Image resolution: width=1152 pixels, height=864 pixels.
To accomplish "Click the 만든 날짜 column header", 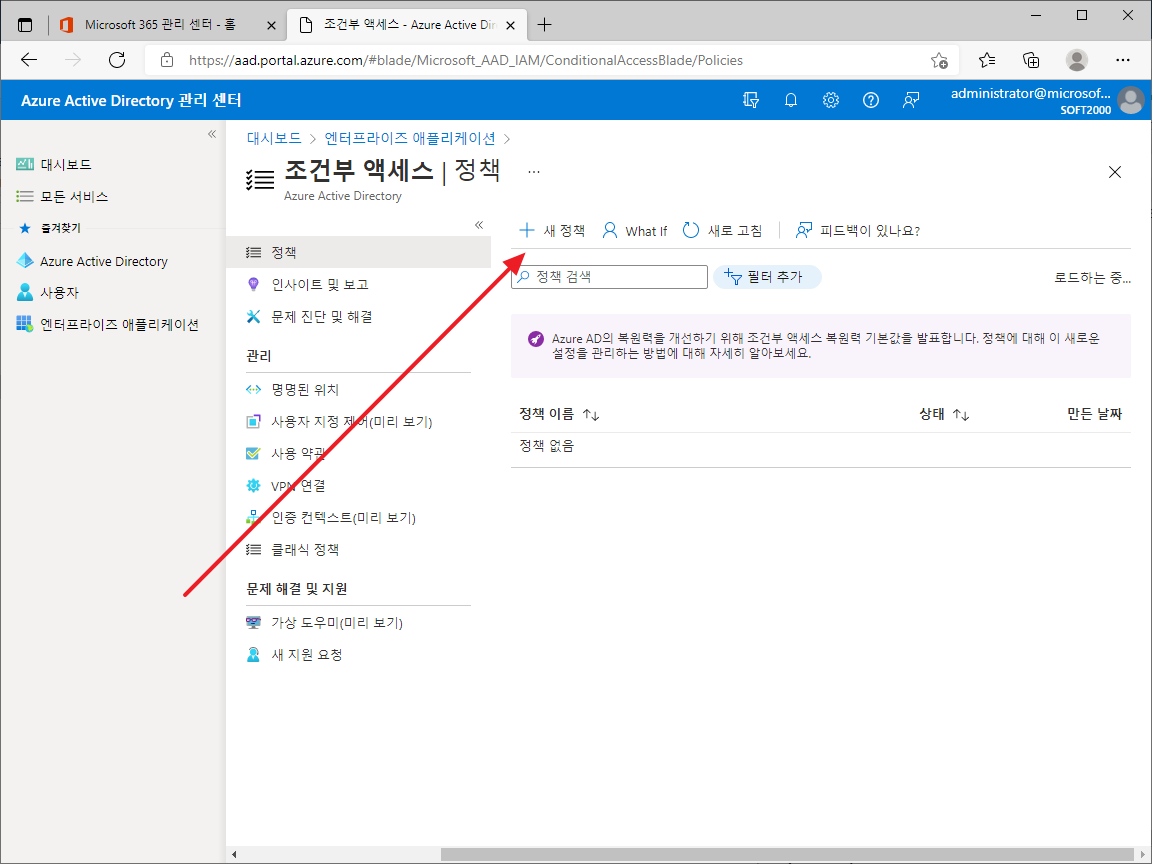I will [1094, 414].
